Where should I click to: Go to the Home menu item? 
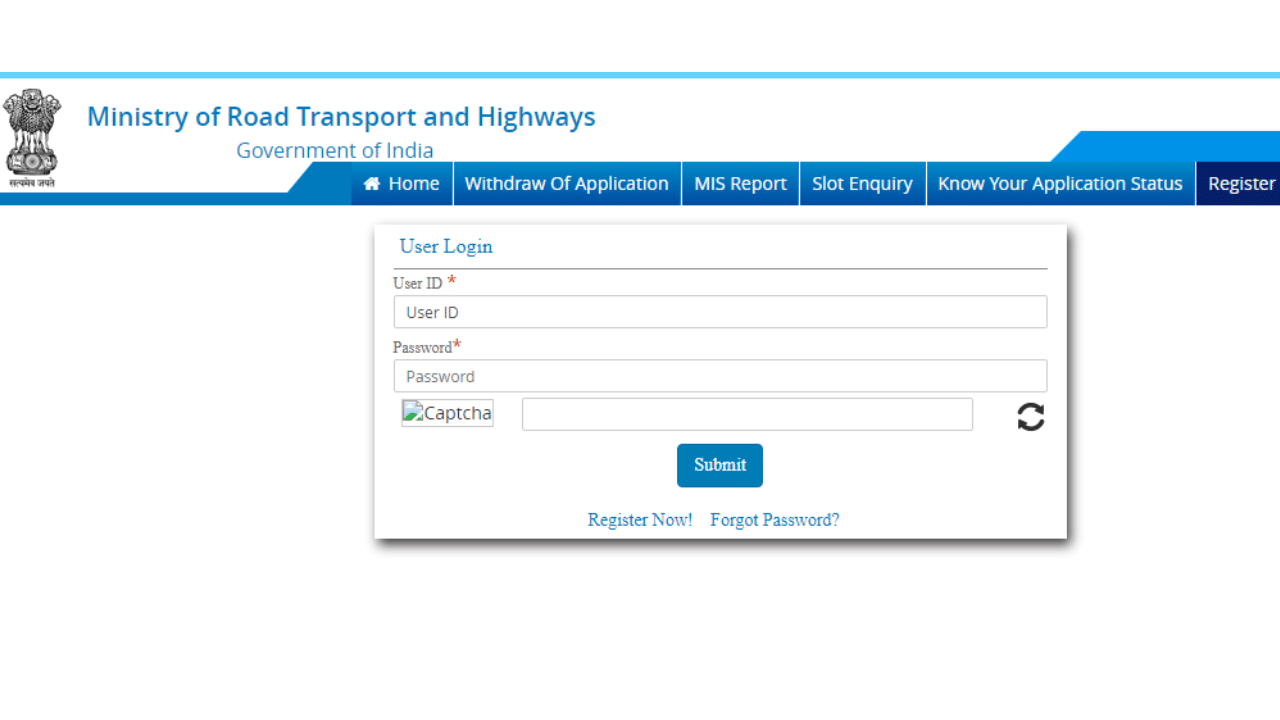click(x=401, y=183)
